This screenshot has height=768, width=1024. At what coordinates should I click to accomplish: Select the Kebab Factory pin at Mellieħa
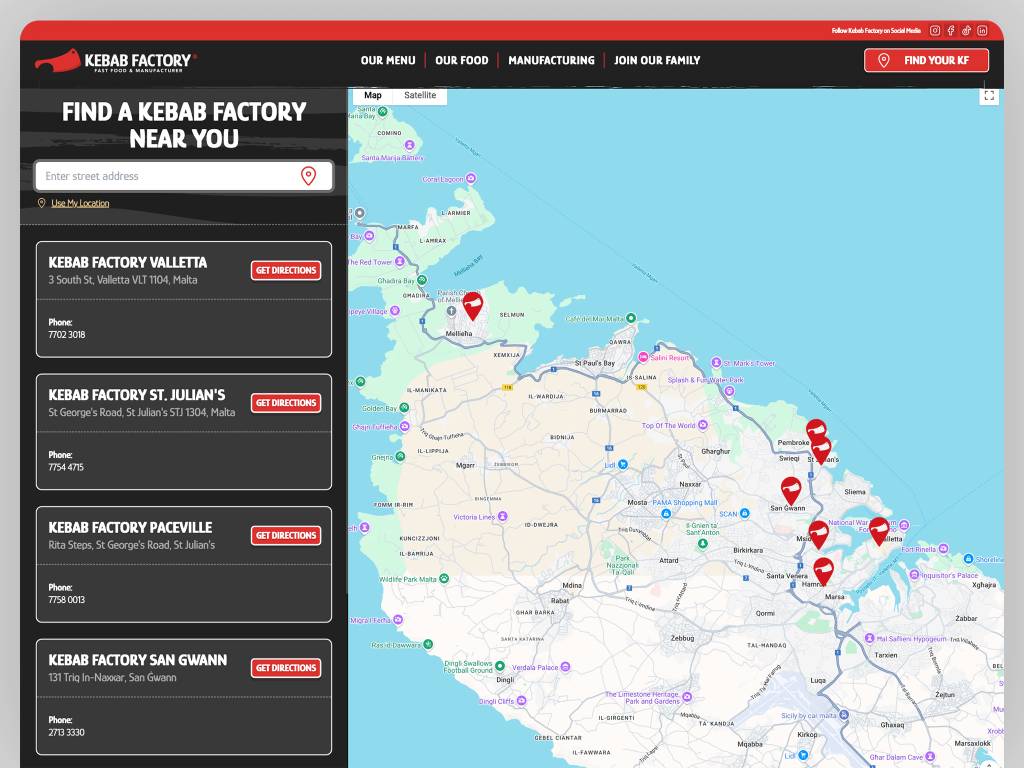472,306
